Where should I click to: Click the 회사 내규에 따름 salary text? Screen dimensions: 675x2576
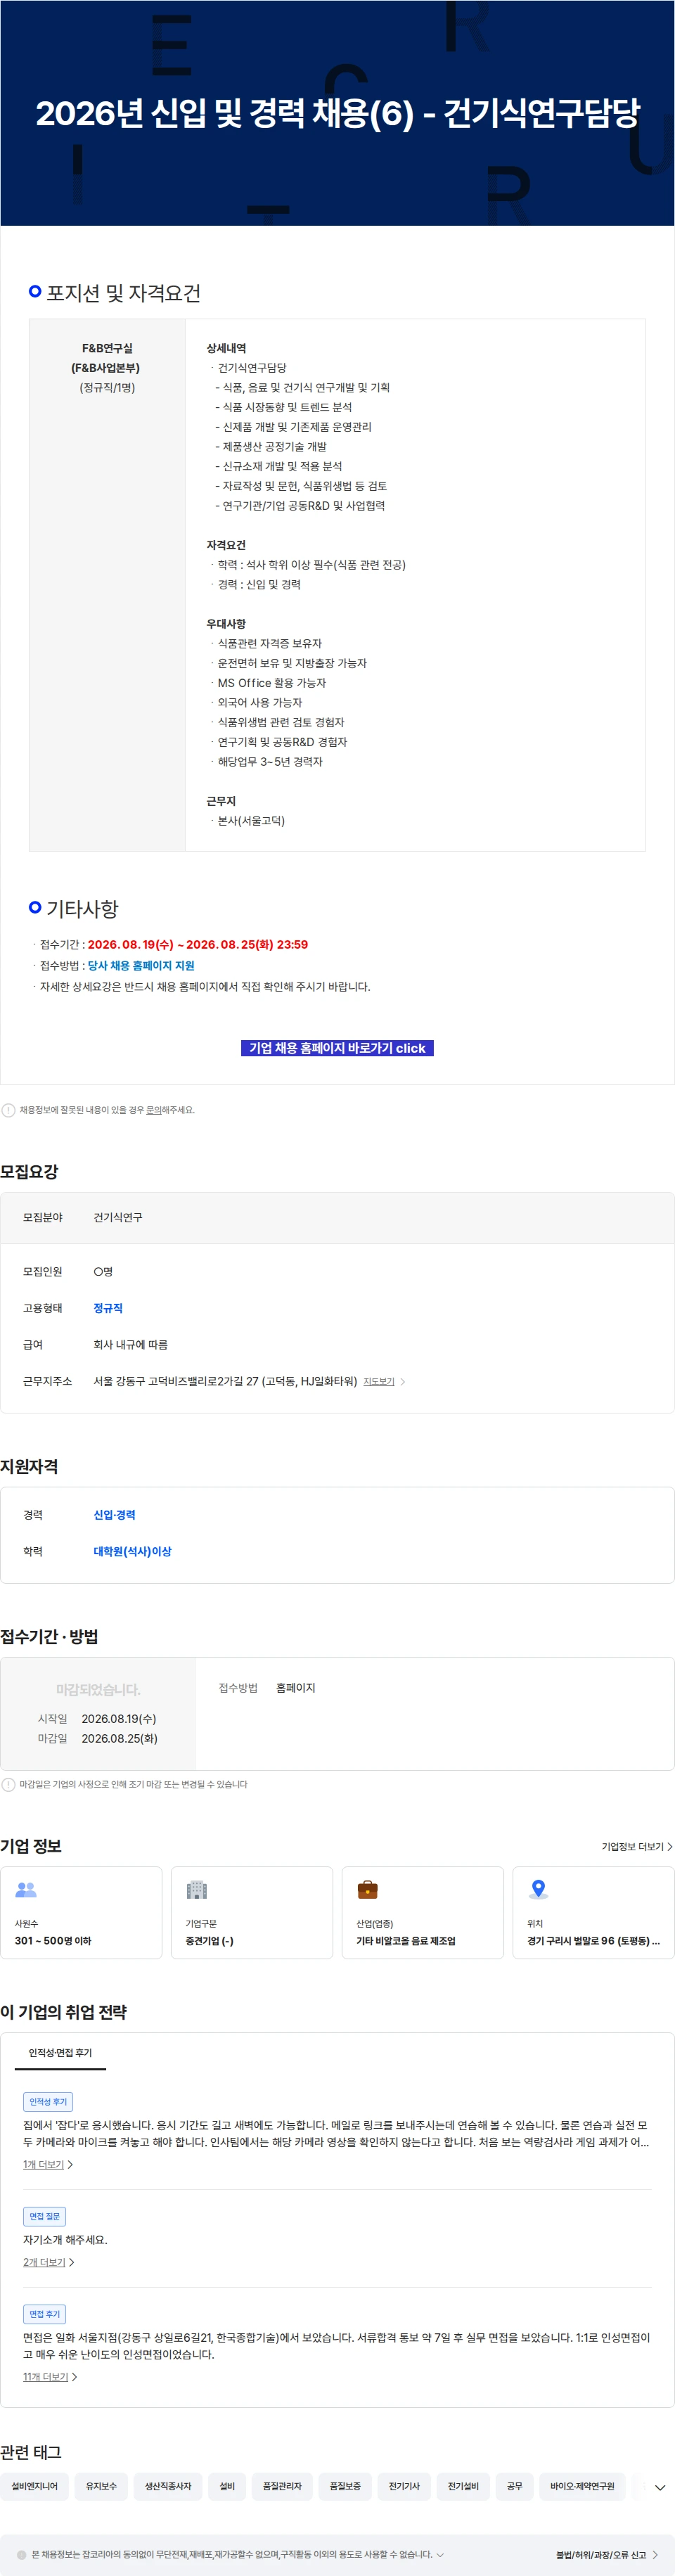(131, 1345)
